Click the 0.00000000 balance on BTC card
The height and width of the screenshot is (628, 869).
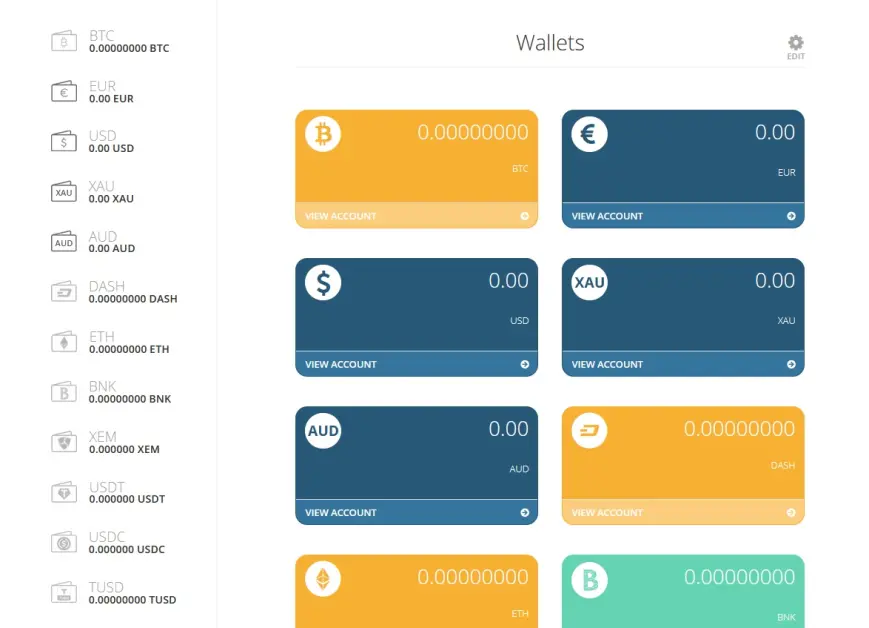473,132
